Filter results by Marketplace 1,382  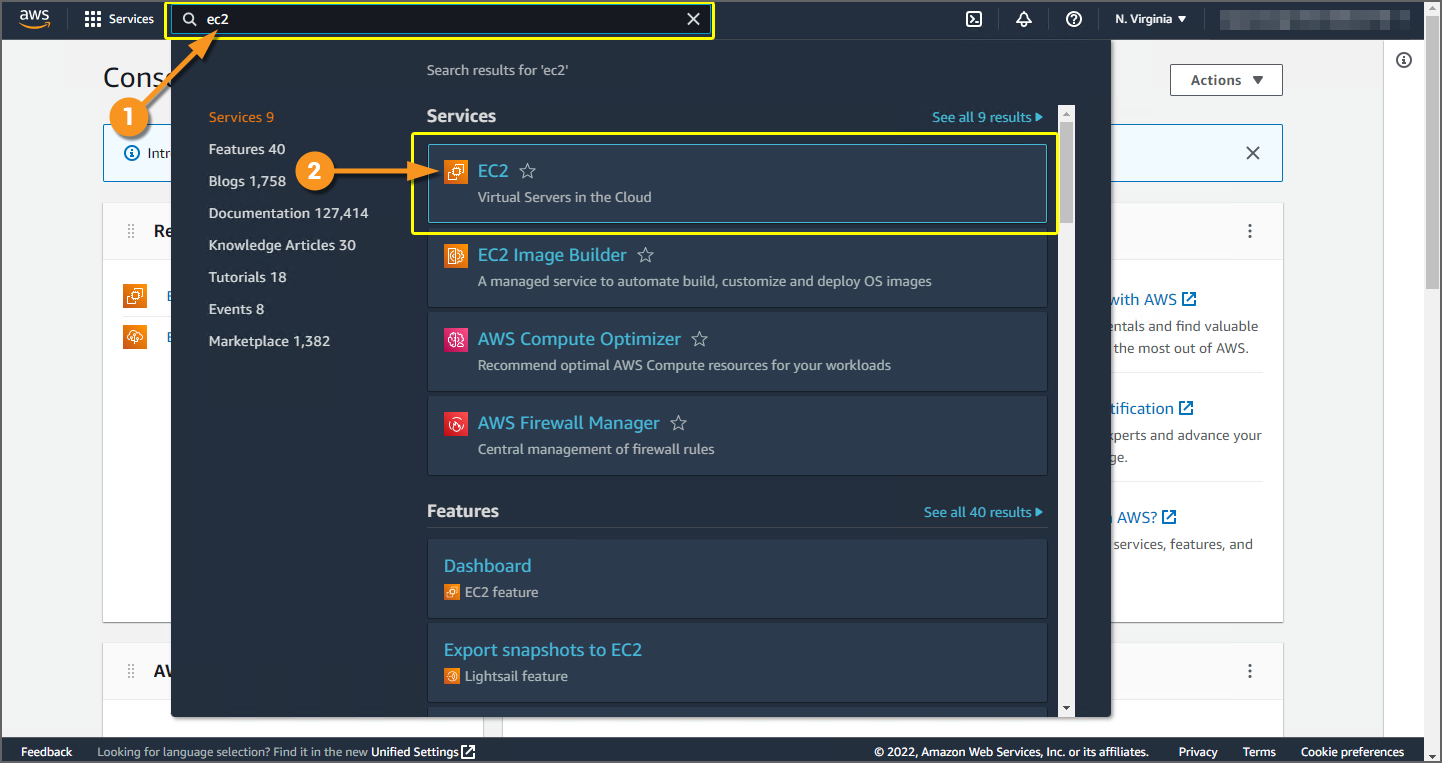click(x=269, y=341)
